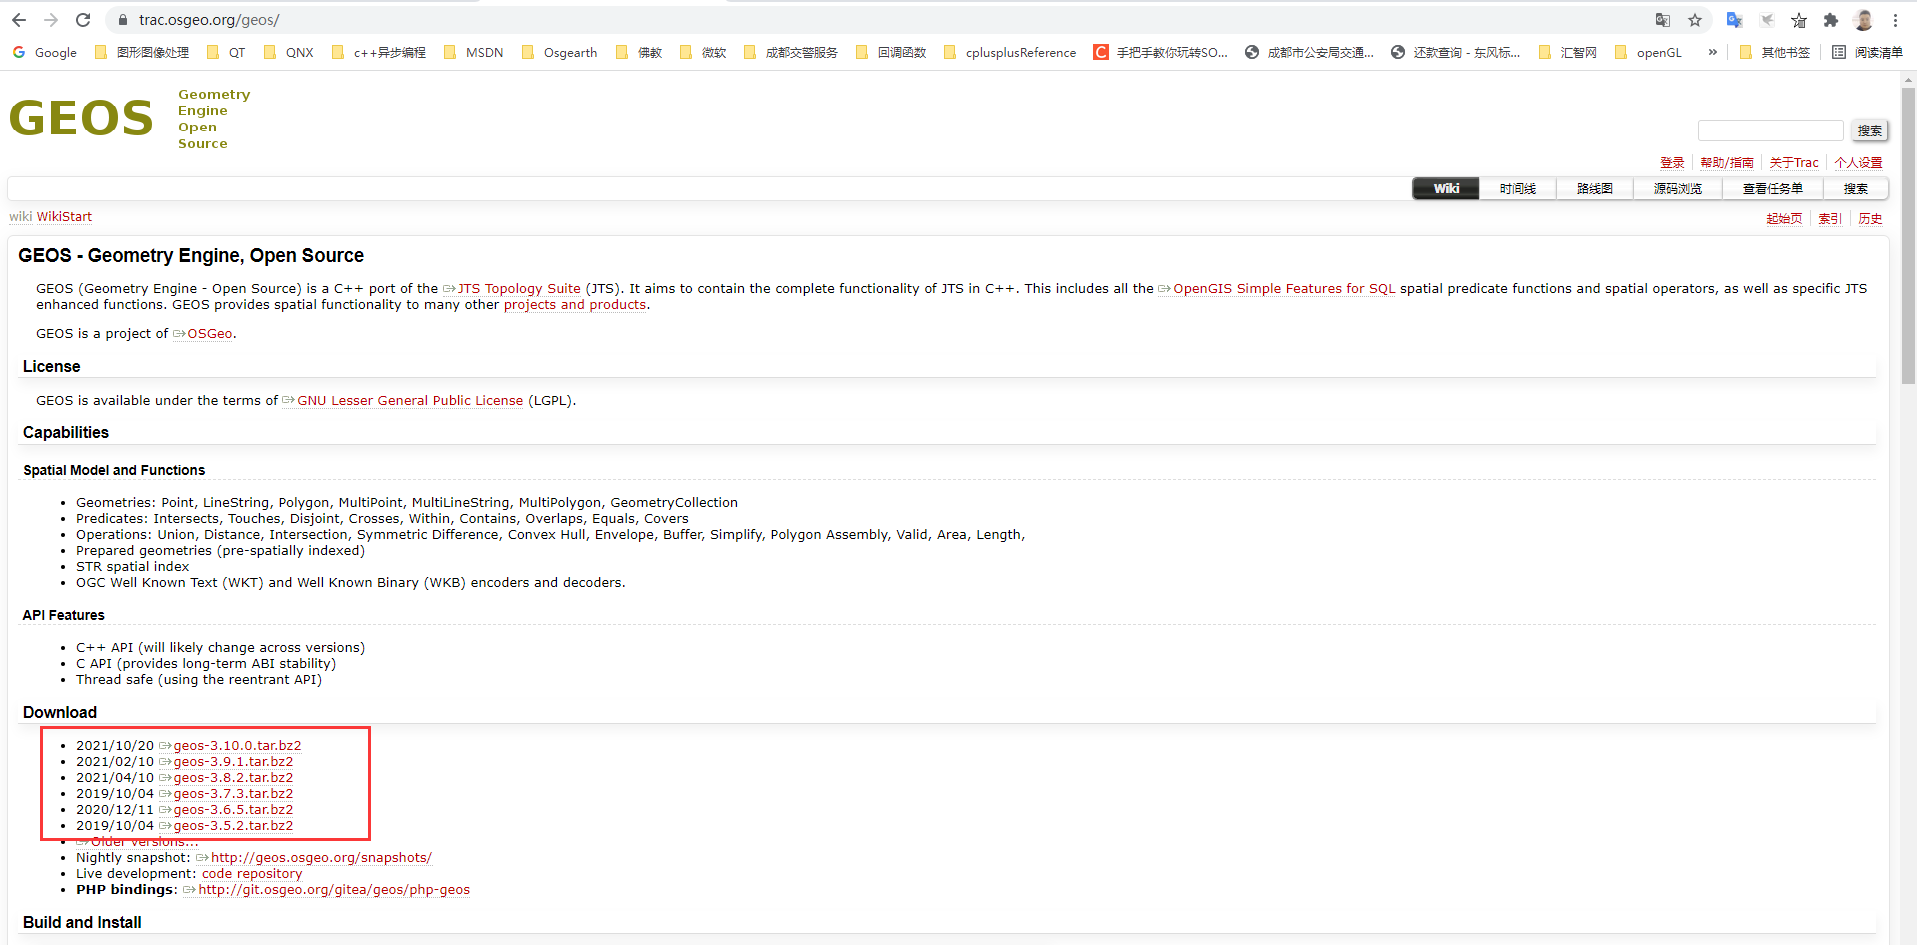Open the 成都市公安局交通 bookmark
The height and width of the screenshot is (945, 1917).
[1309, 53]
